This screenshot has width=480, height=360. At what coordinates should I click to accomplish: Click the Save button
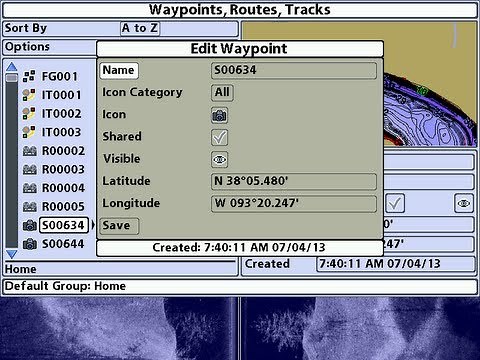click(x=119, y=226)
